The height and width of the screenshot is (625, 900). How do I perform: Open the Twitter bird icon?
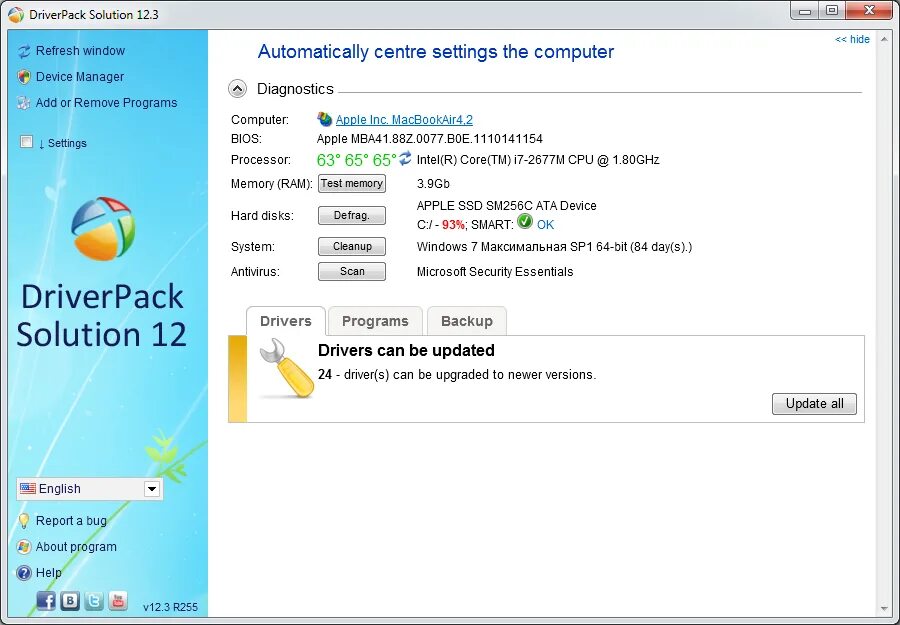click(94, 601)
